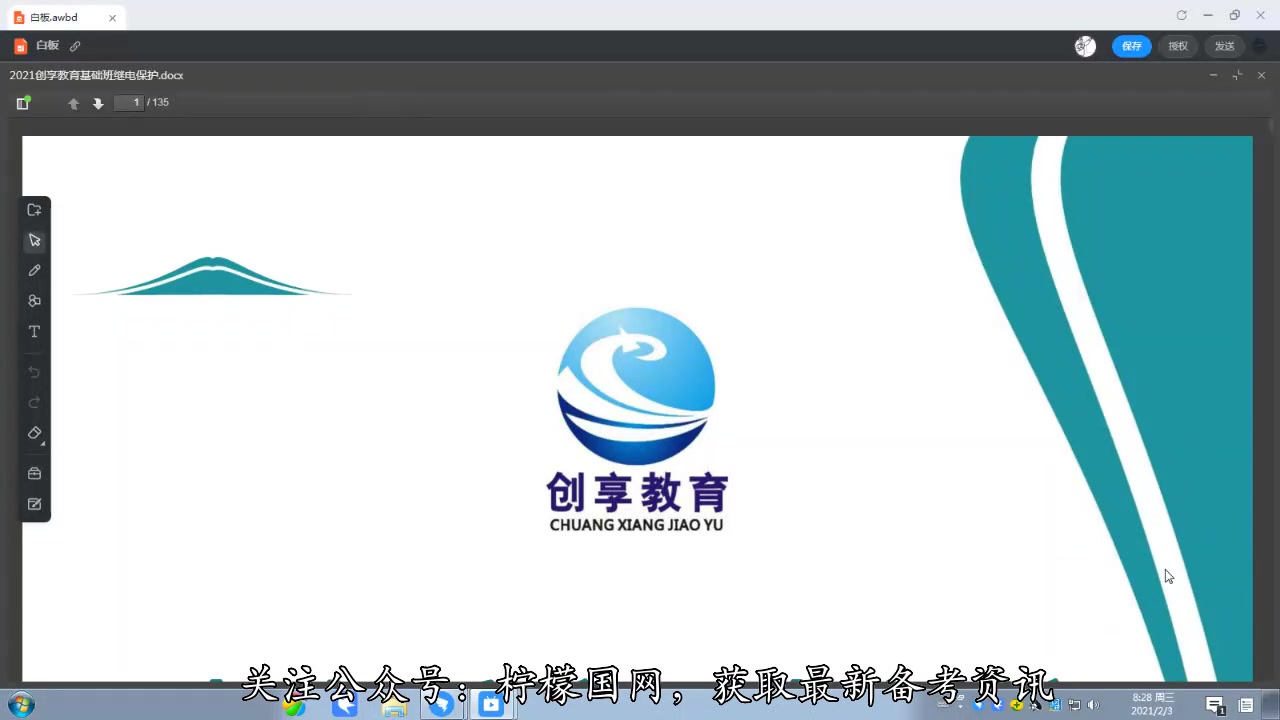1280x720 pixels.
Task: Go to previous page arrow
Action: (x=73, y=103)
